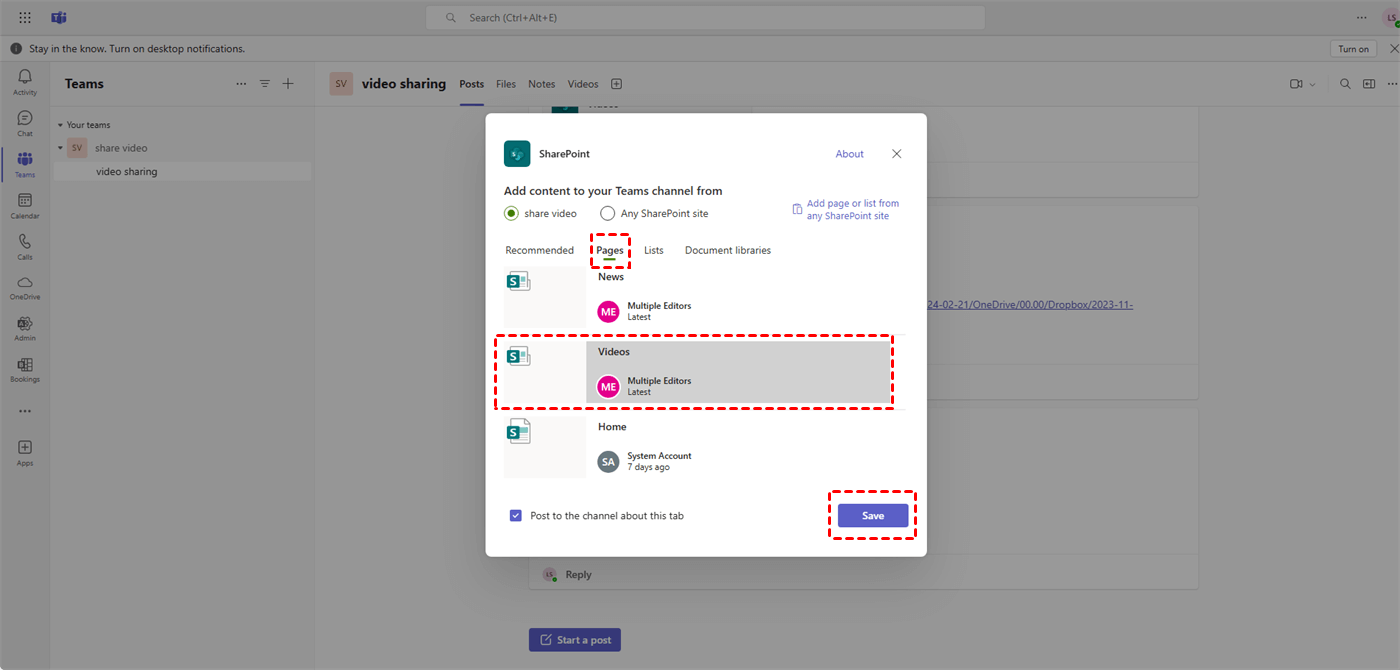The image size is (1400, 670).
Task: Close the SharePoint dialog with X
Action: 896,154
